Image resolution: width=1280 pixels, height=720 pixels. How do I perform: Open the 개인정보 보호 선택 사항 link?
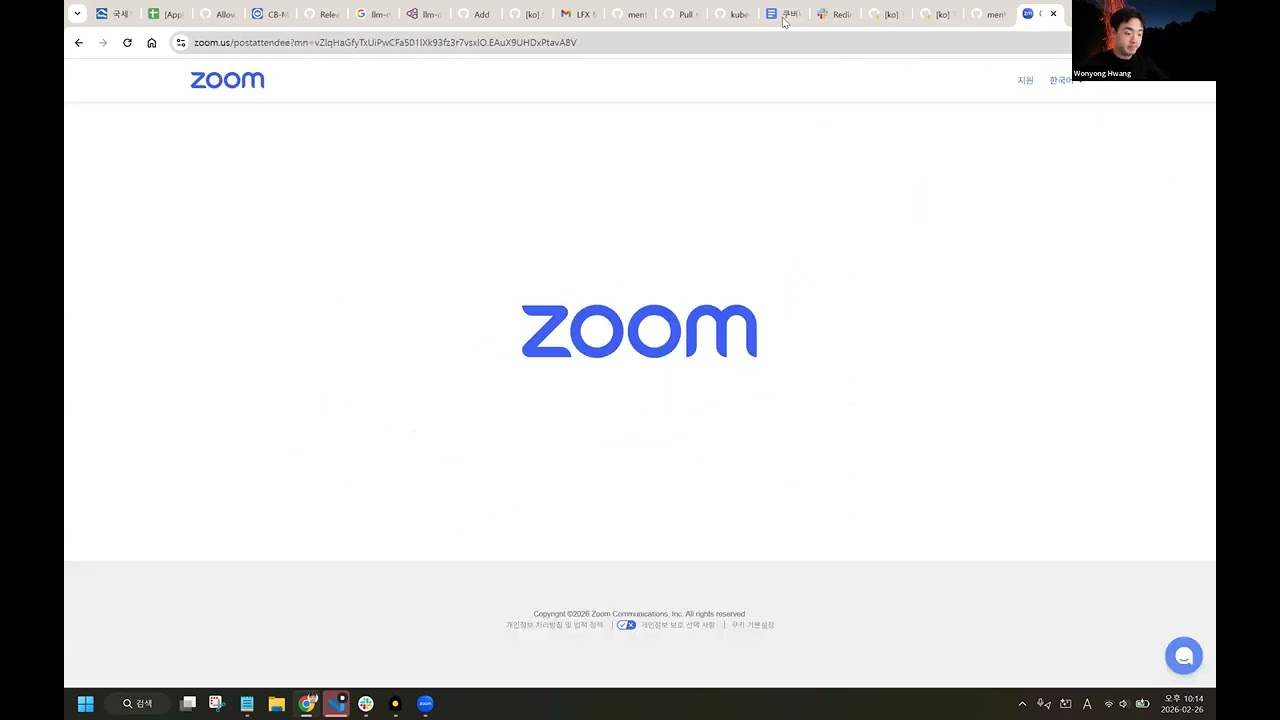678,625
